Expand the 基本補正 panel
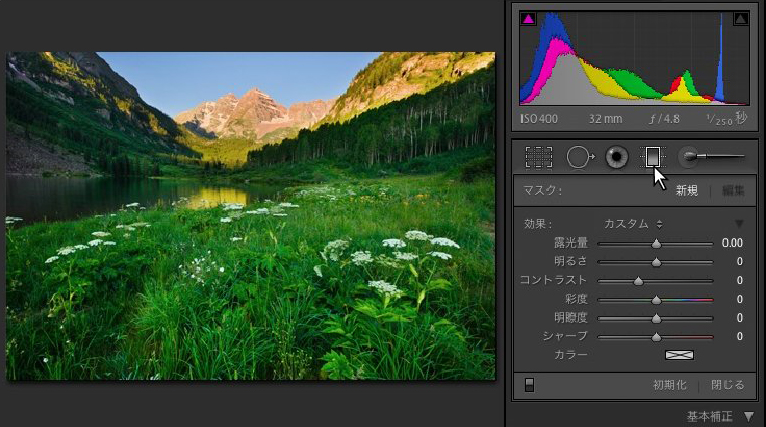Viewport: 766px width, 427px height. coord(748,416)
